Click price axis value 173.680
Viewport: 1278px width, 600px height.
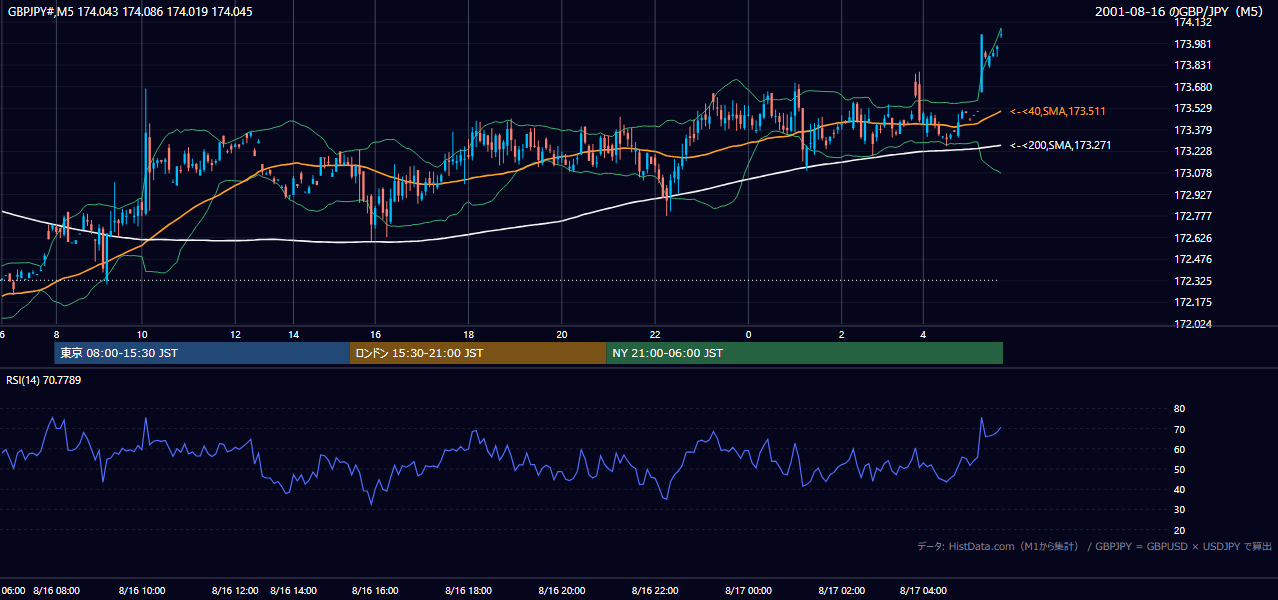coord(1193,87)
